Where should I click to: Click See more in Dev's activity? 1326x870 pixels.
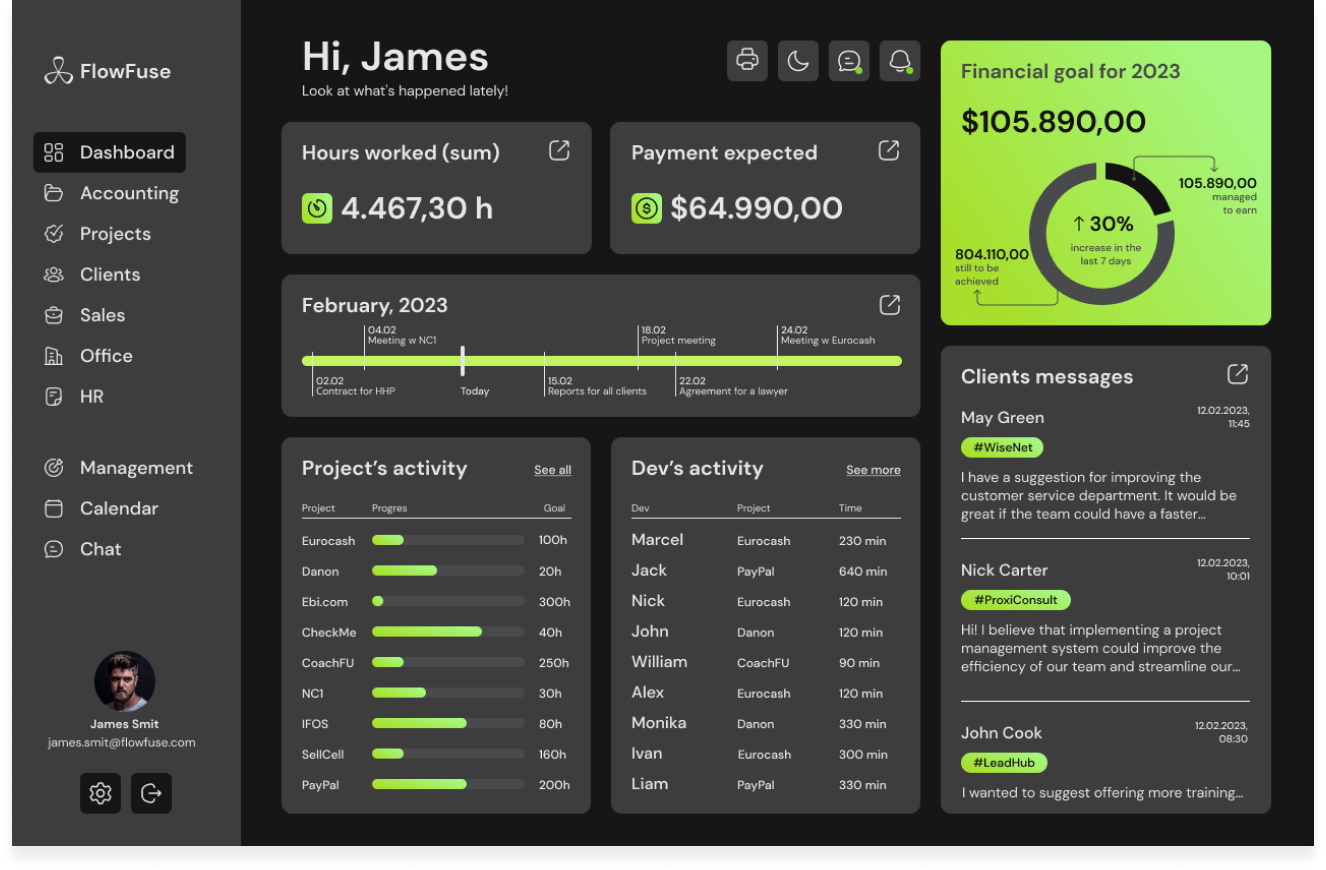[873, 470]
